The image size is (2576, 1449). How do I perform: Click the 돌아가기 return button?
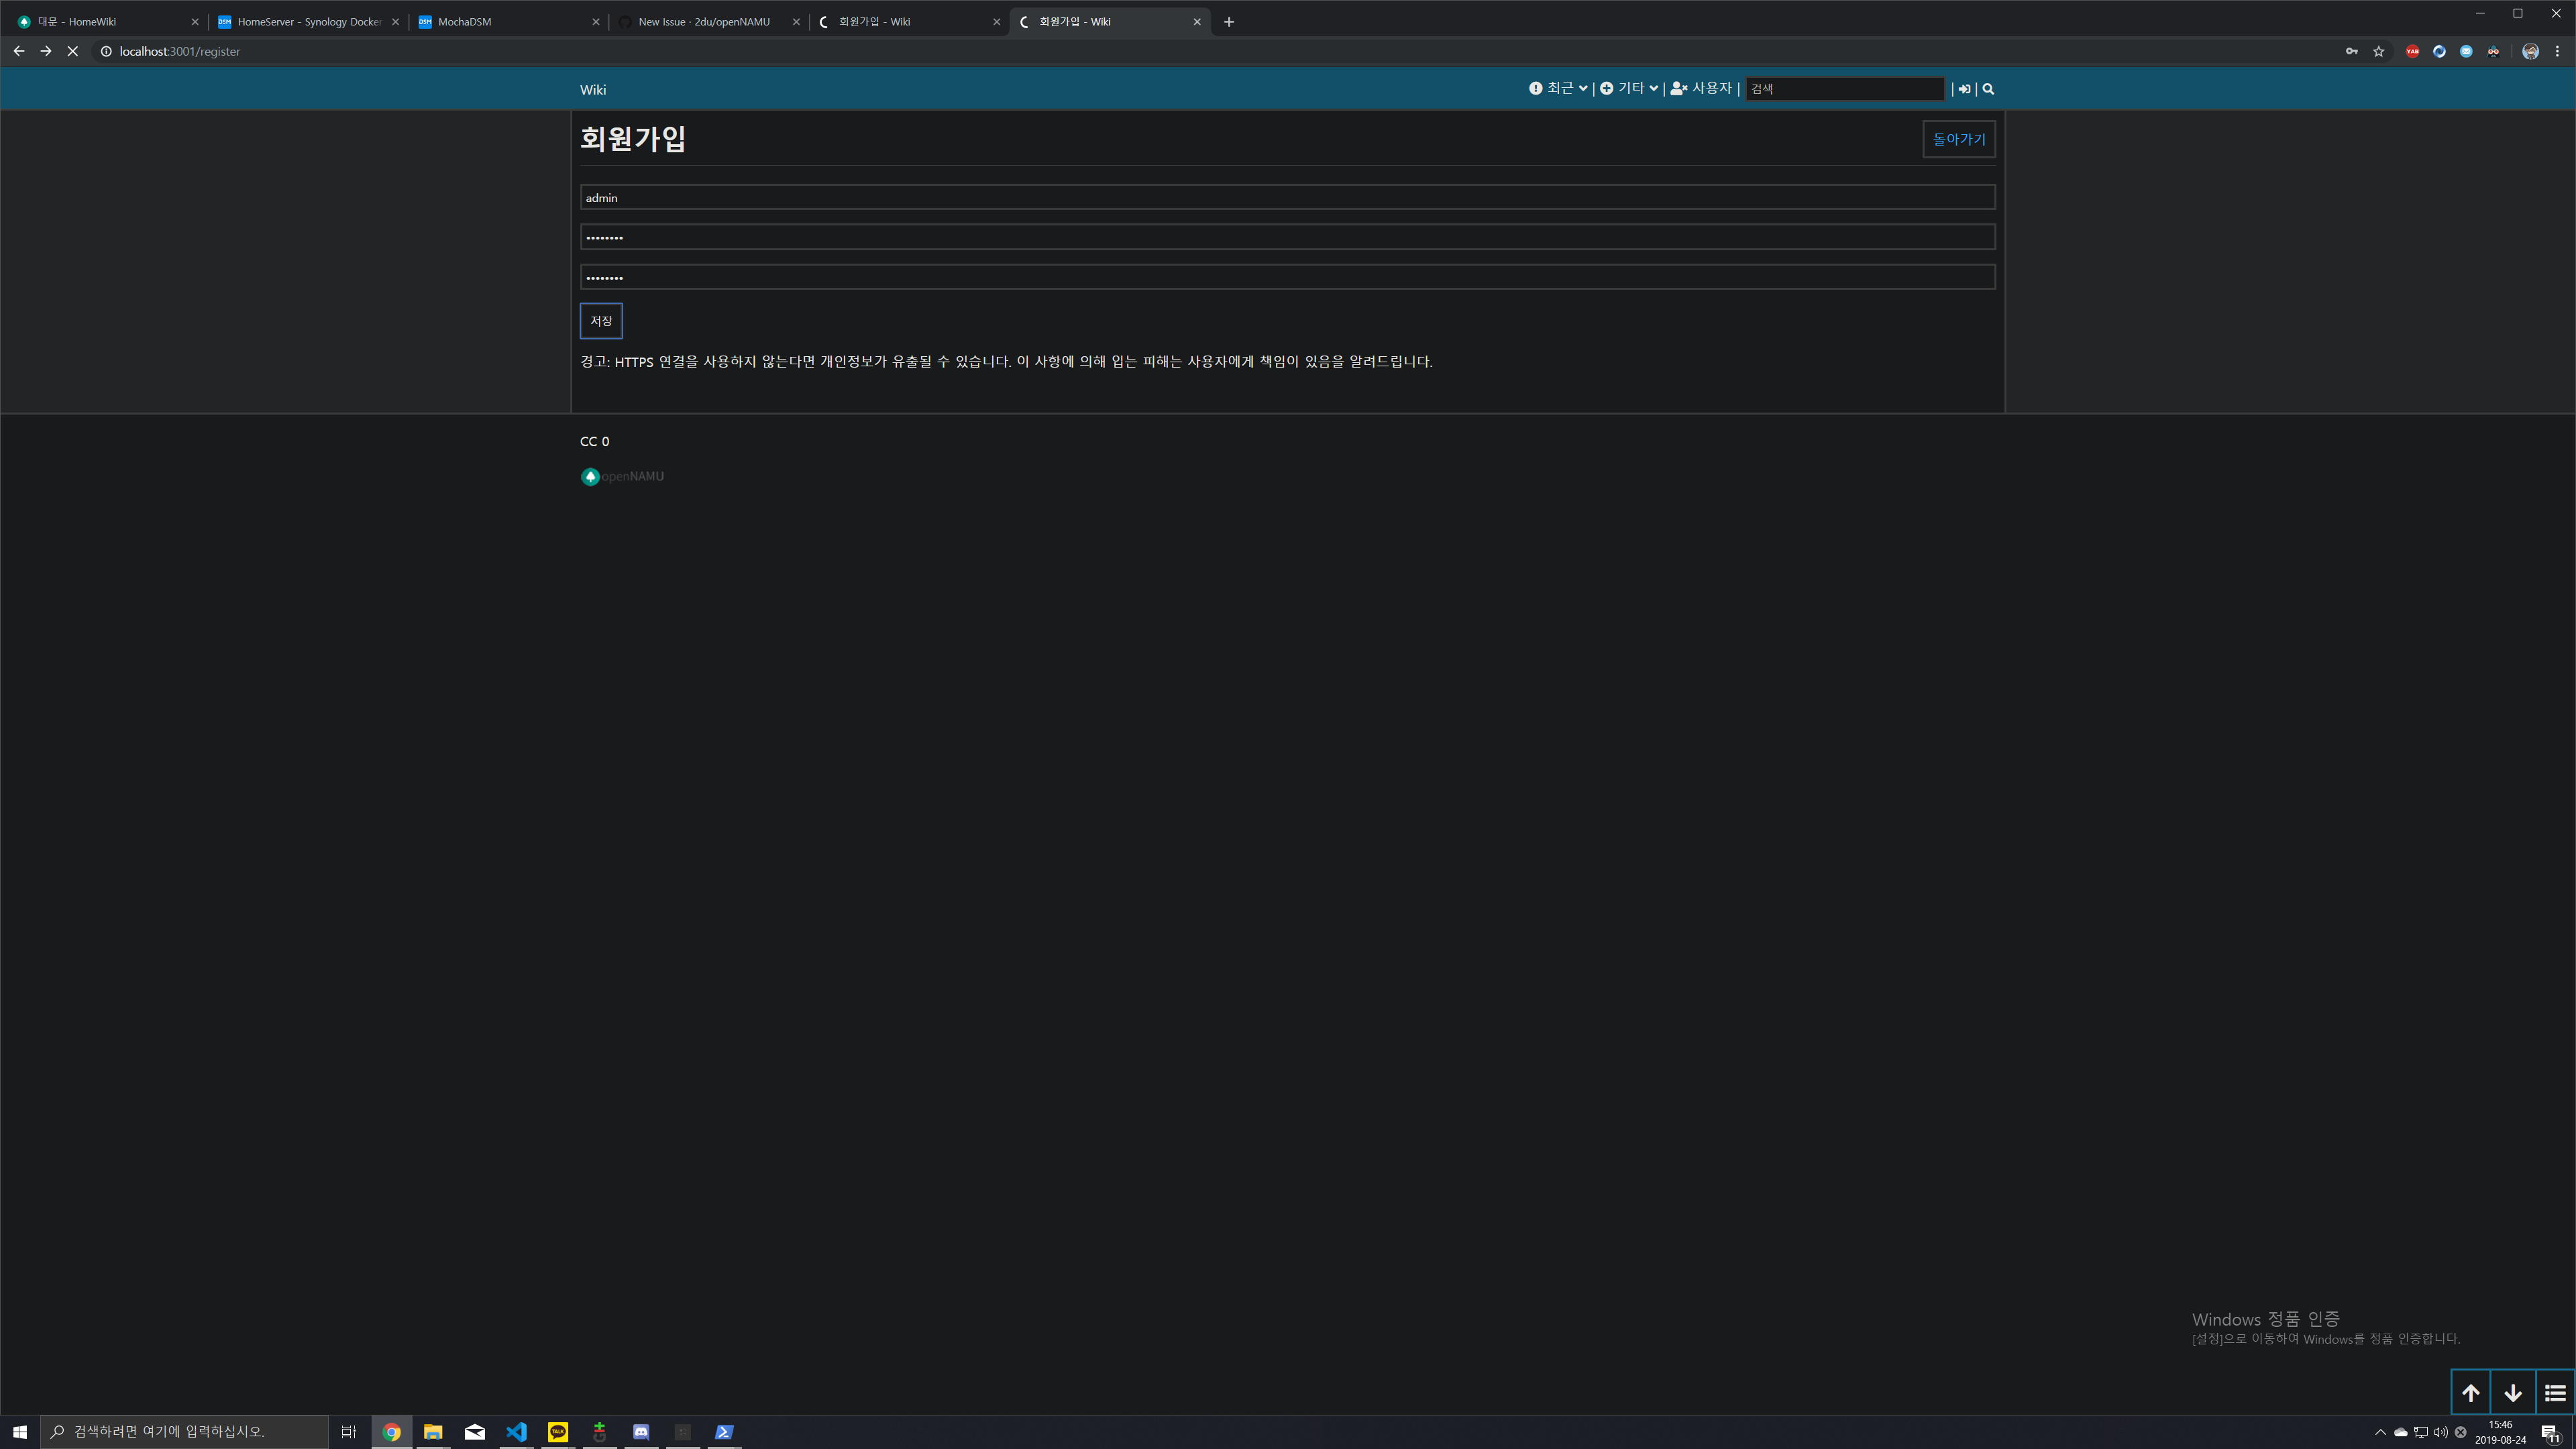1959,139
